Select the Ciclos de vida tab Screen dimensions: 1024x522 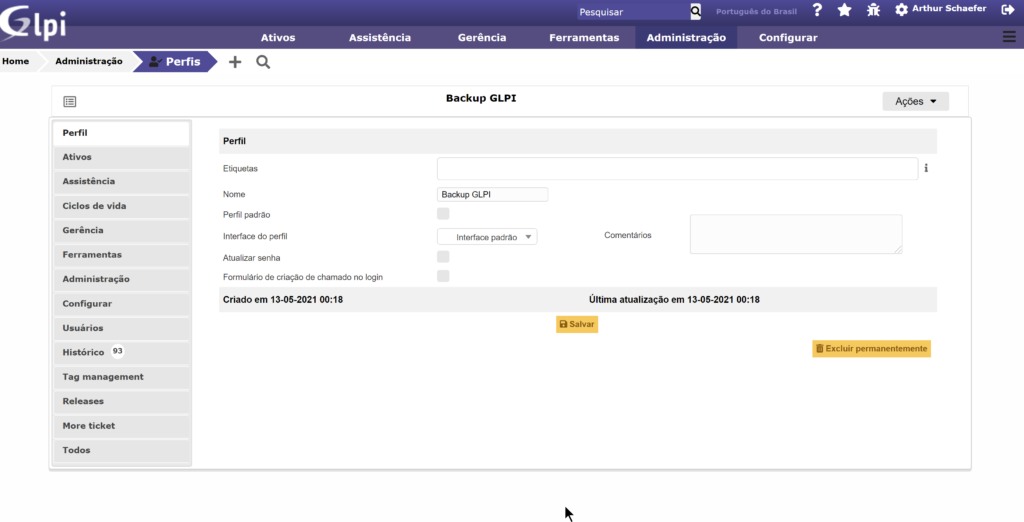click(x=121, y=206)
